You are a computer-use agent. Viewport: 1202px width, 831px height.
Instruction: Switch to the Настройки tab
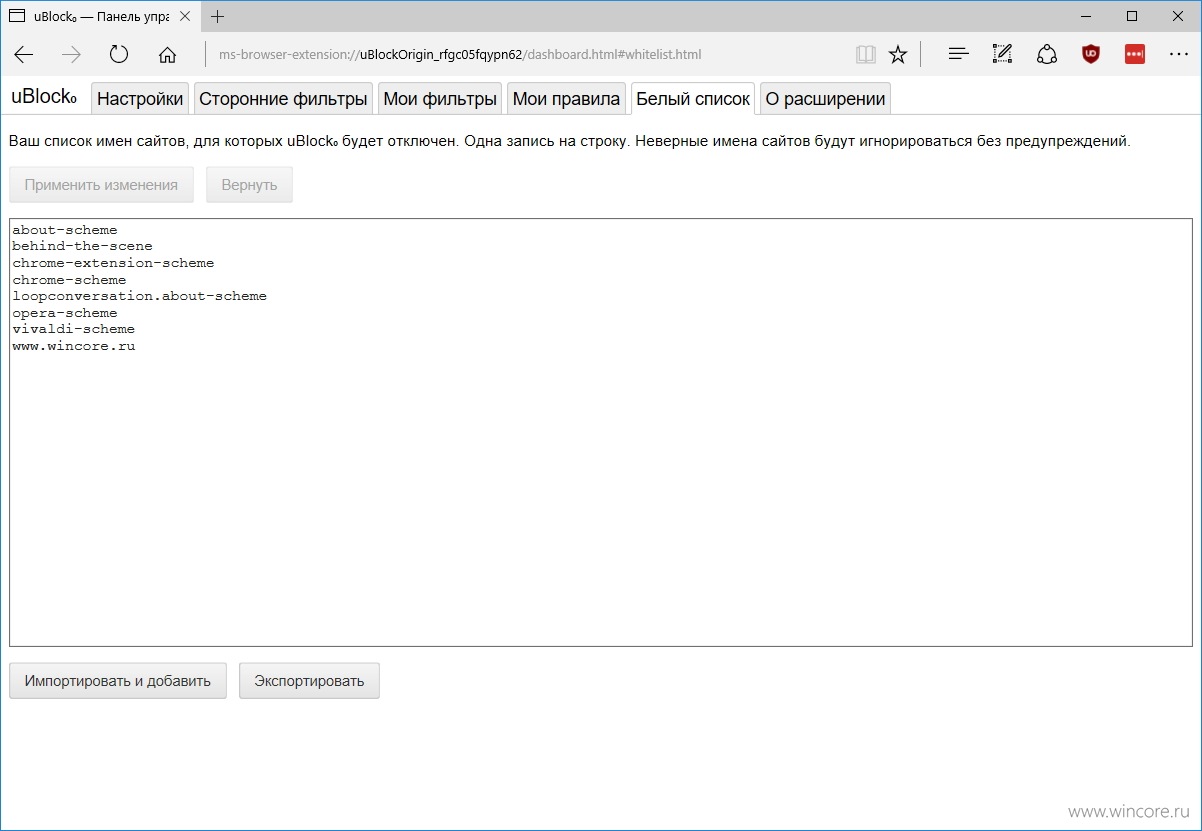pyautogui.click(x=140, y=99)
